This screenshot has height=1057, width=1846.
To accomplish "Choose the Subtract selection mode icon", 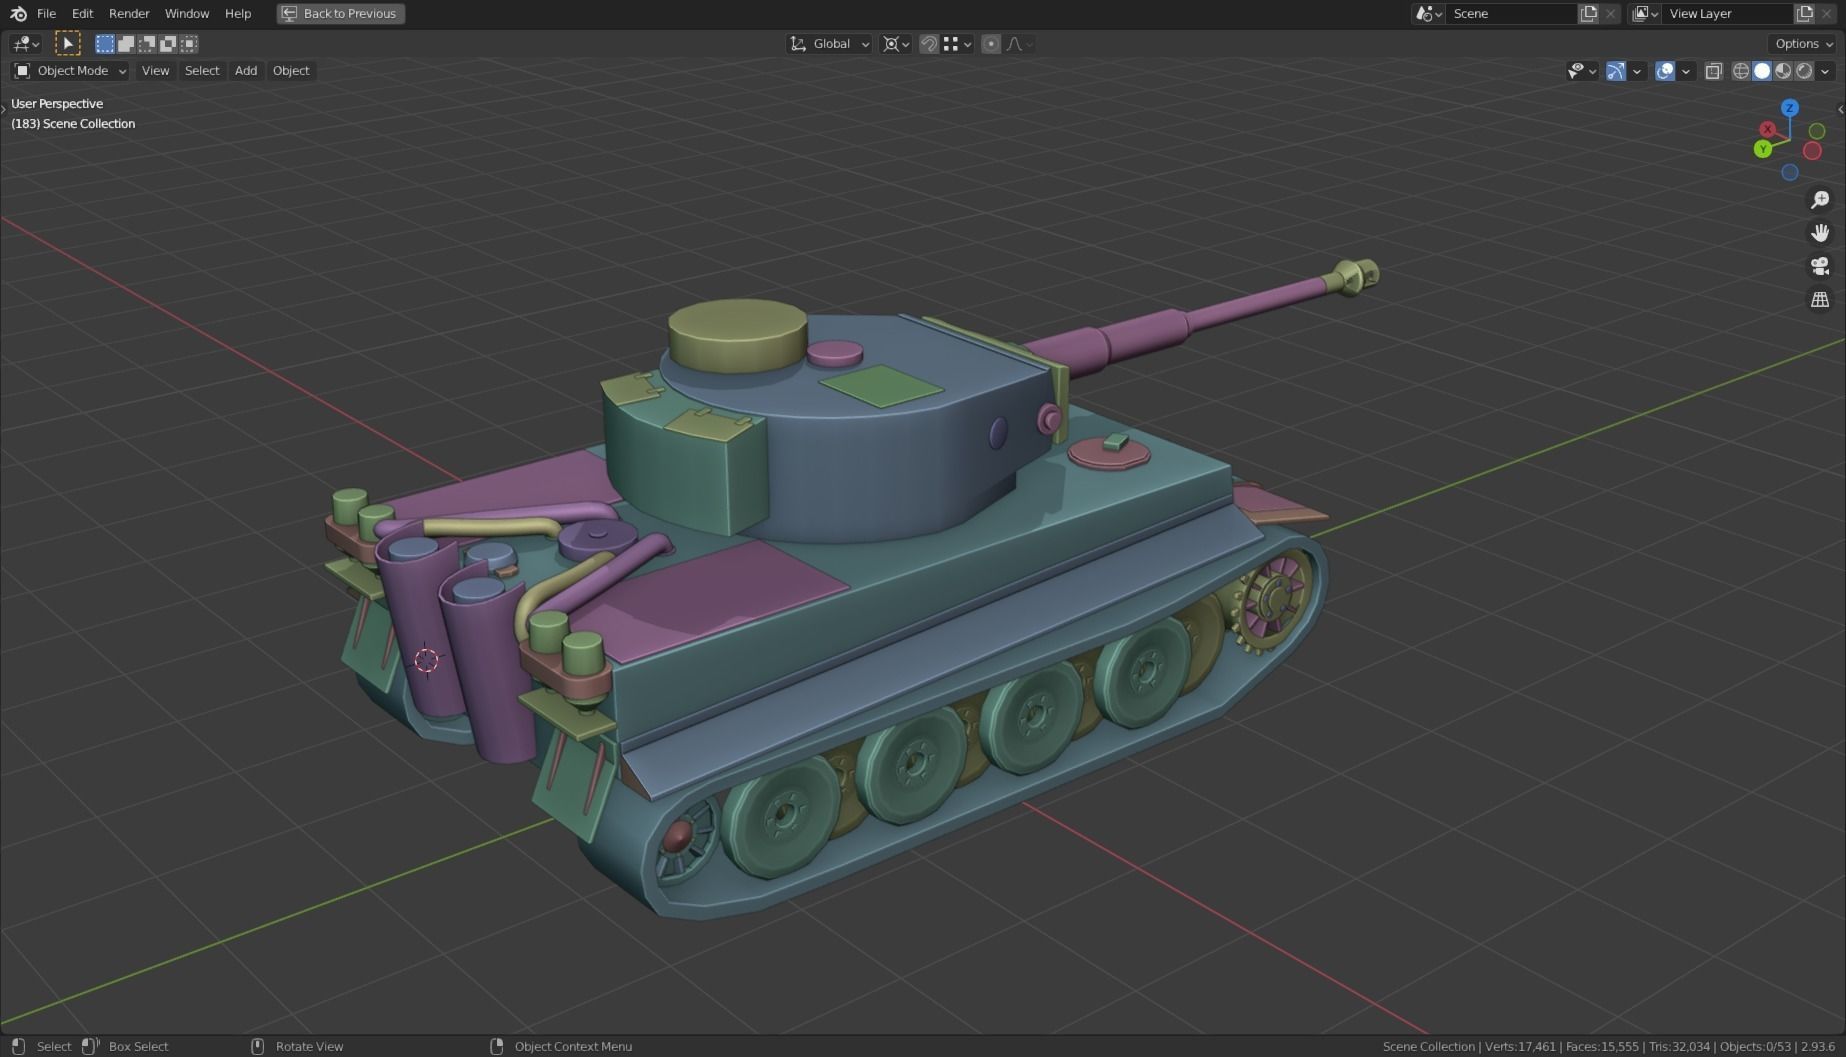I will 147,44.
